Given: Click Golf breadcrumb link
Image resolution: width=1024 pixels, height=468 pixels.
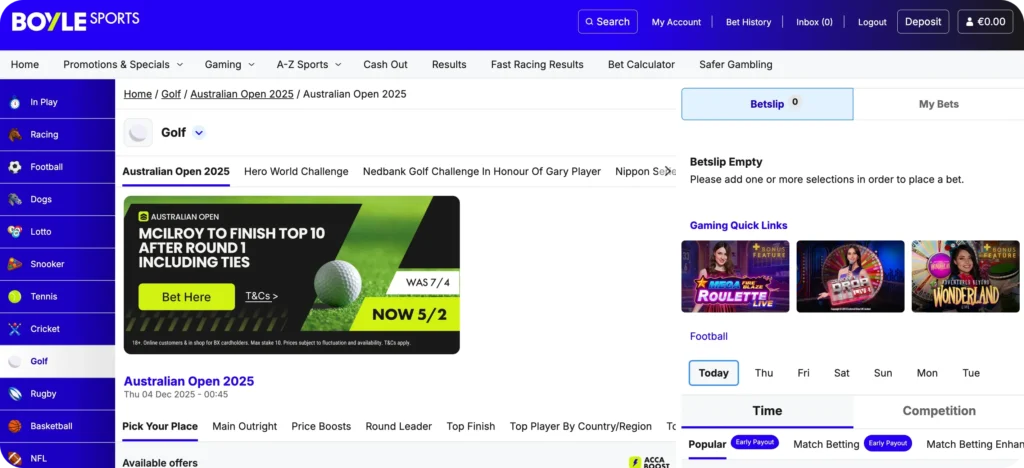Looking at the screenshot, I should point(171,94).
